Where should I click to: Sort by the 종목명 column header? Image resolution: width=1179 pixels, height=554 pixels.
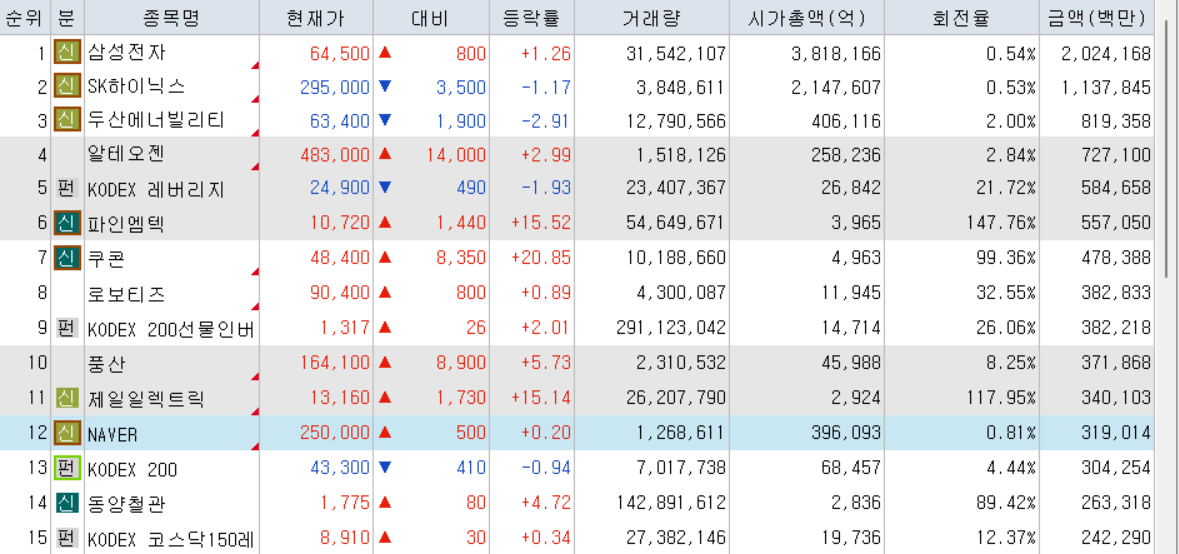172,17
